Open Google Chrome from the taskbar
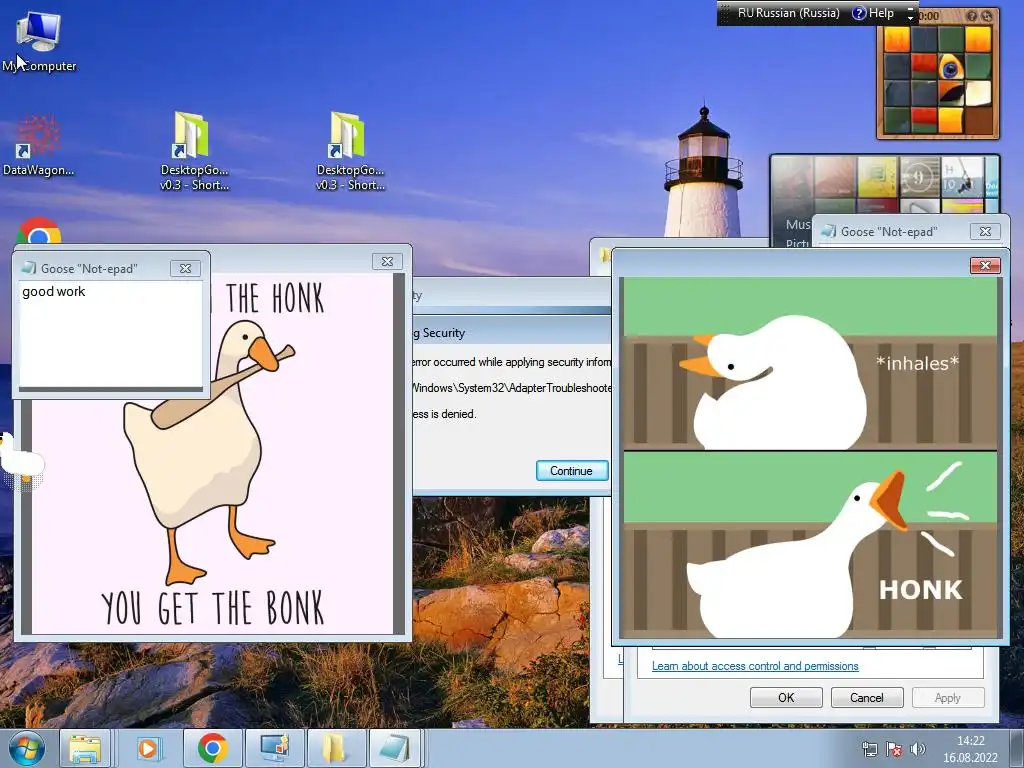The width and height of the screenshot is (1024, 768). pyautogui.click(x=212, y=748)
